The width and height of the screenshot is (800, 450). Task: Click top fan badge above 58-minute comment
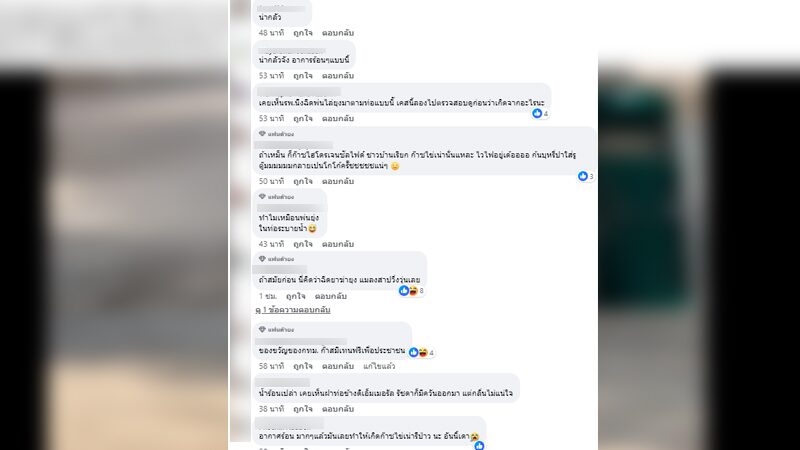coord(276,330)
